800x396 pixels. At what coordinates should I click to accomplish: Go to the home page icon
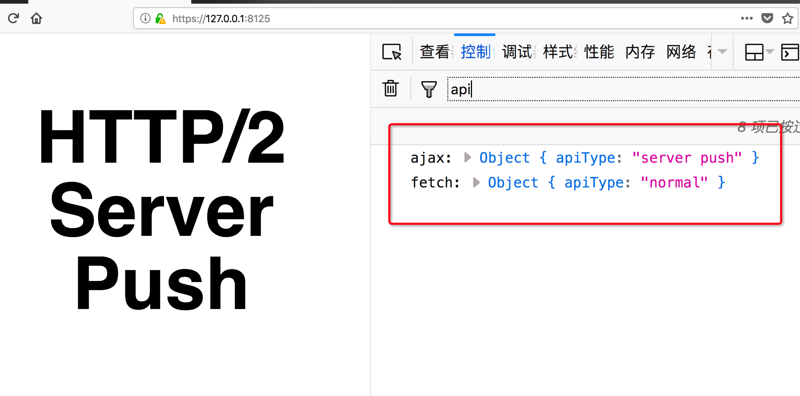pos(36,18)
